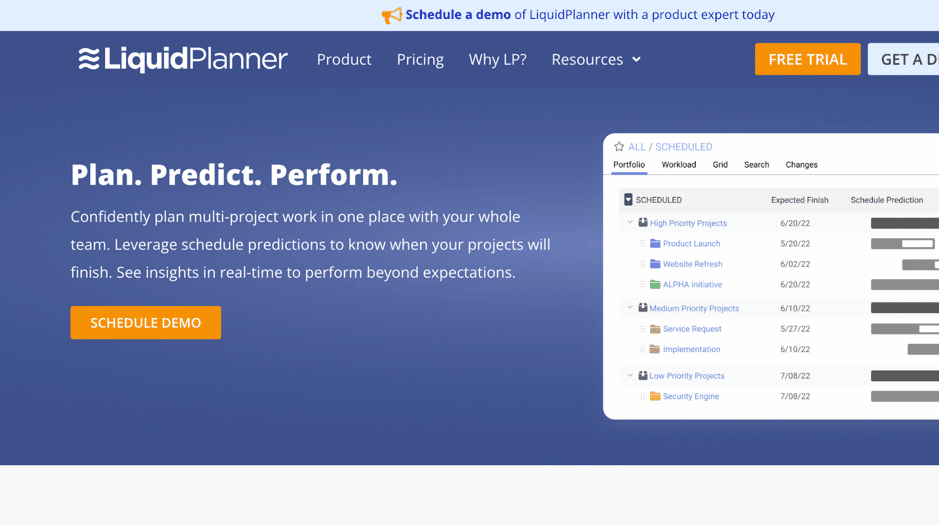Click the Low Priority Projects package icon
939x525 pixels.
pos(643,375)
